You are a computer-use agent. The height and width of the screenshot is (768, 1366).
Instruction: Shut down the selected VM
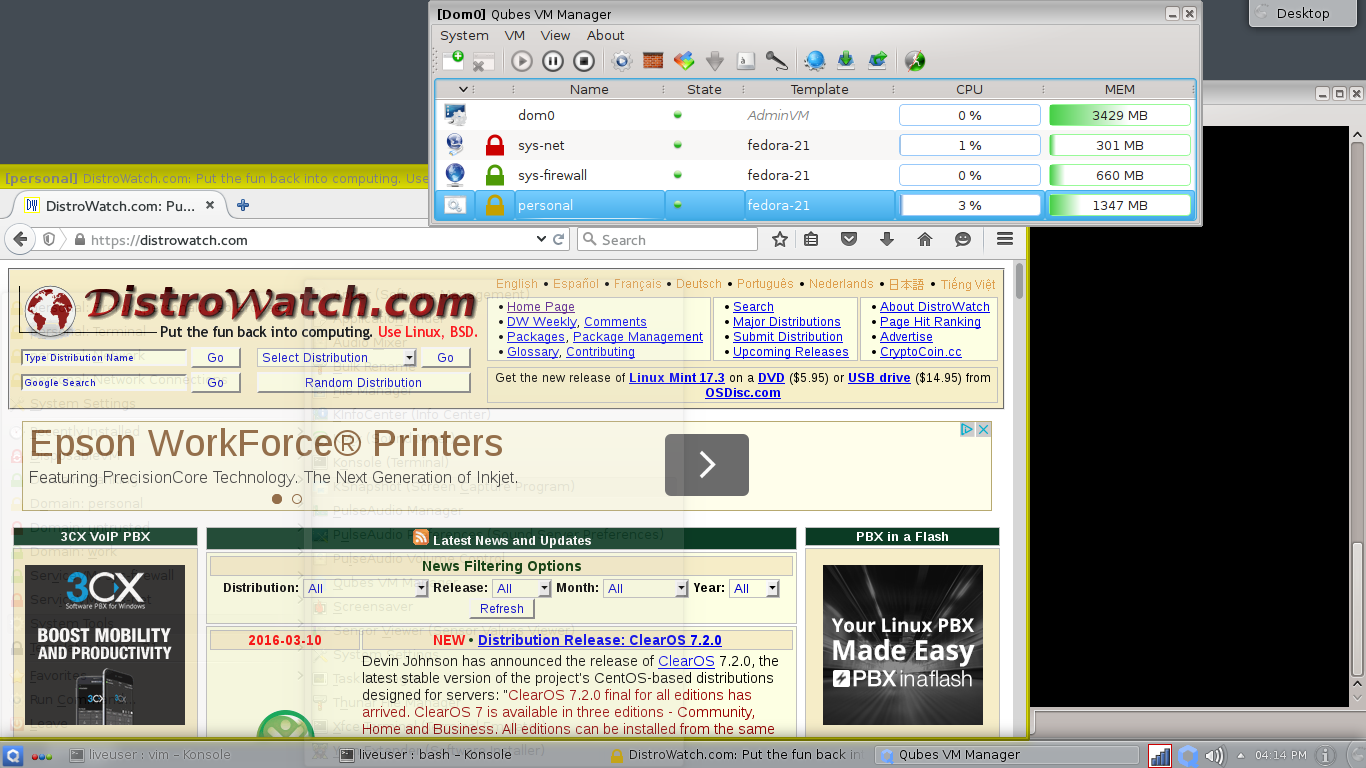pyautogui.click(x=584, y=61)
